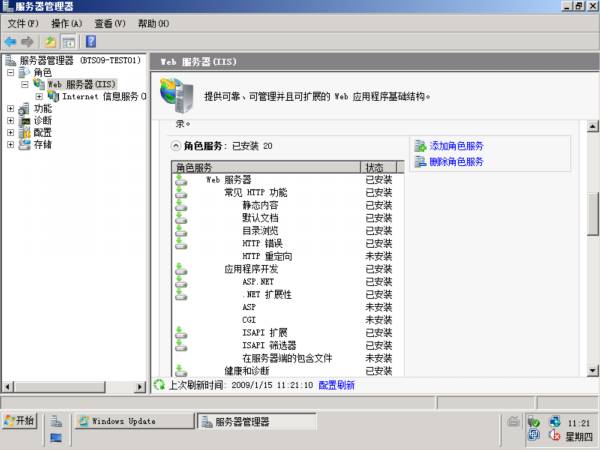The image size is (600, 450).
Task: Expand the 诊断 tree node
Action: (x=11, y=121)
